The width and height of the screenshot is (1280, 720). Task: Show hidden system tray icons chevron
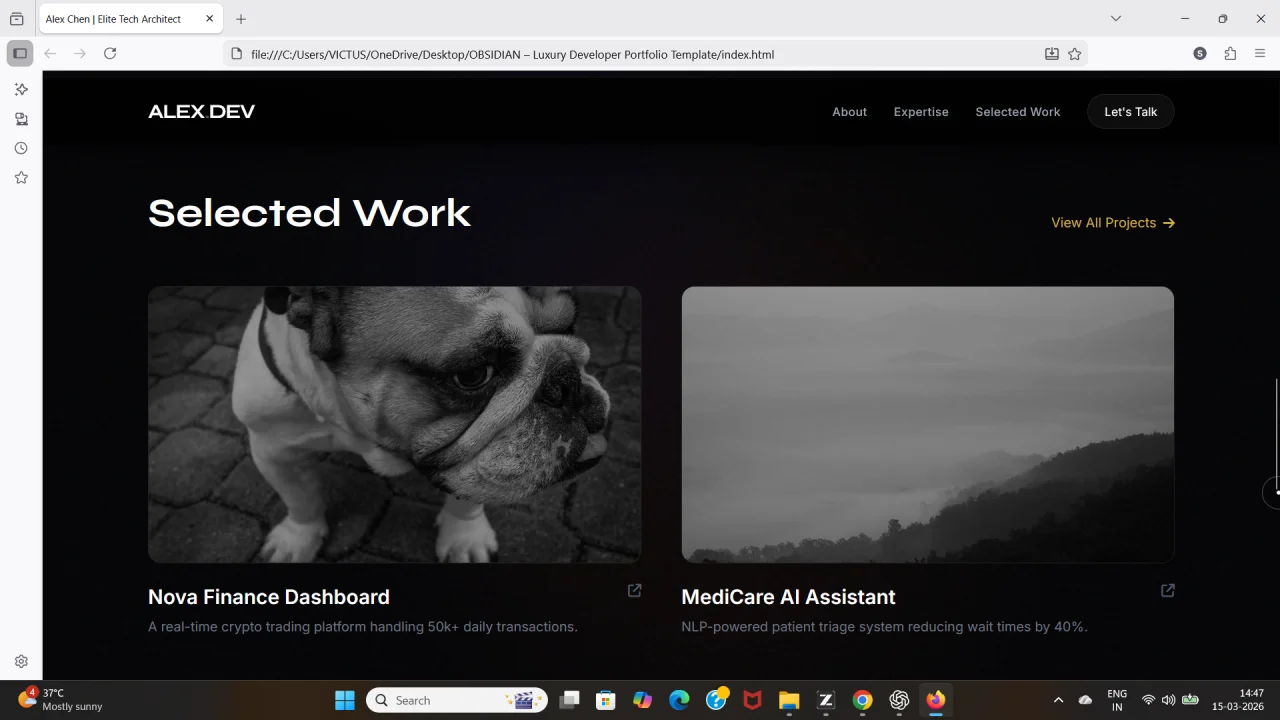[x=1058, y=700]
